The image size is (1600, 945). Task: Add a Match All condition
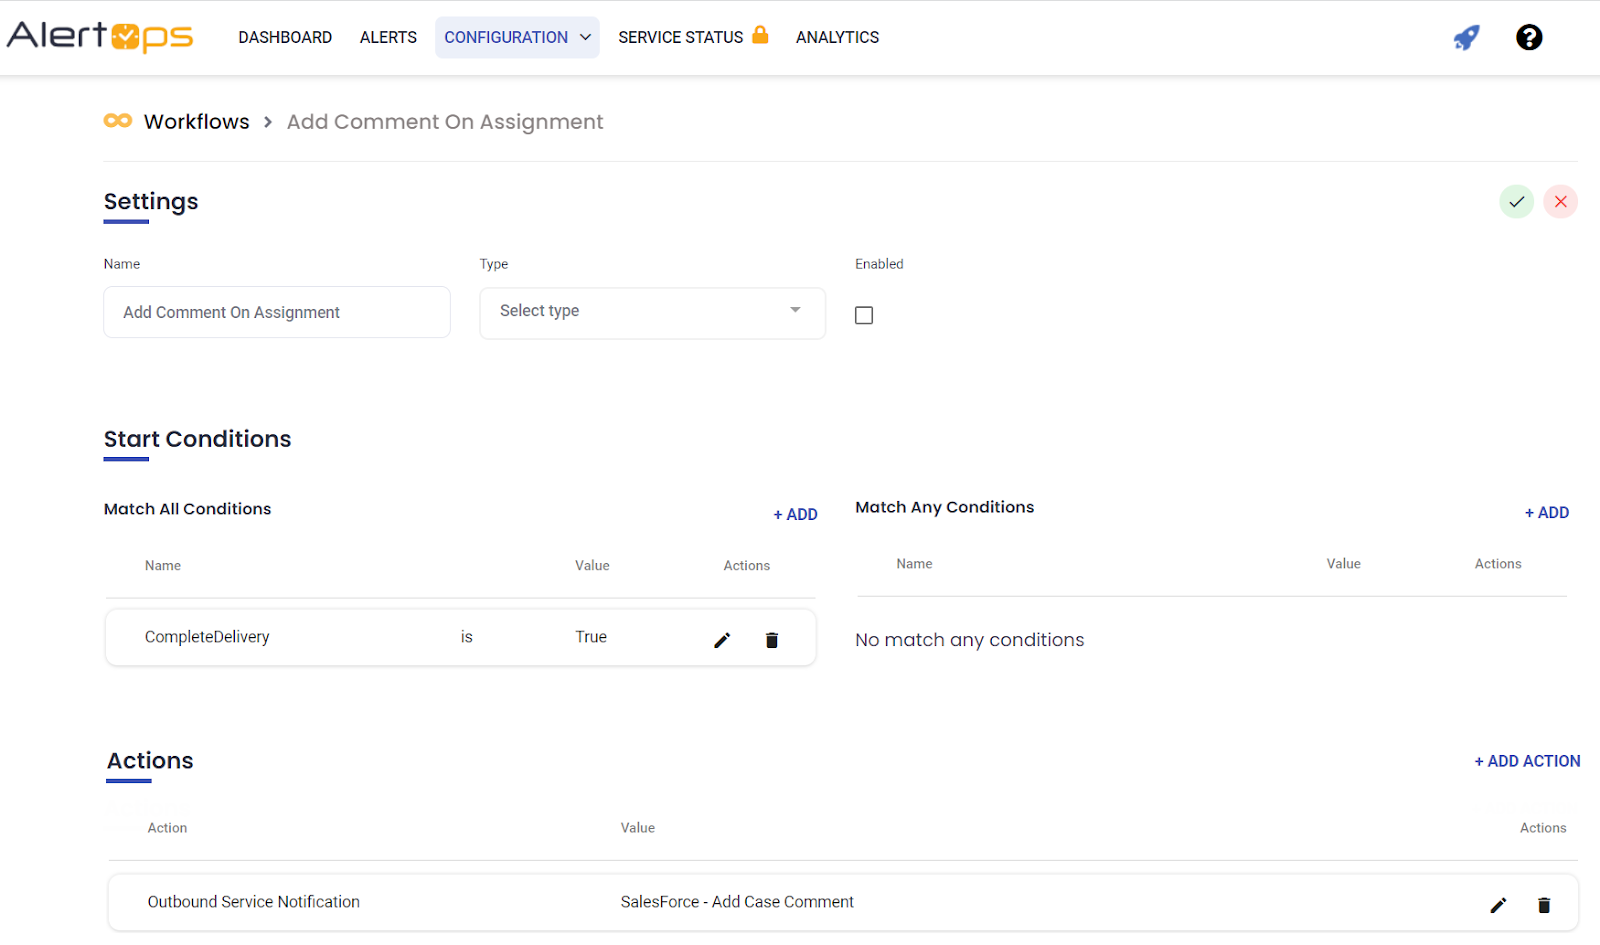(x=795, y=514)
